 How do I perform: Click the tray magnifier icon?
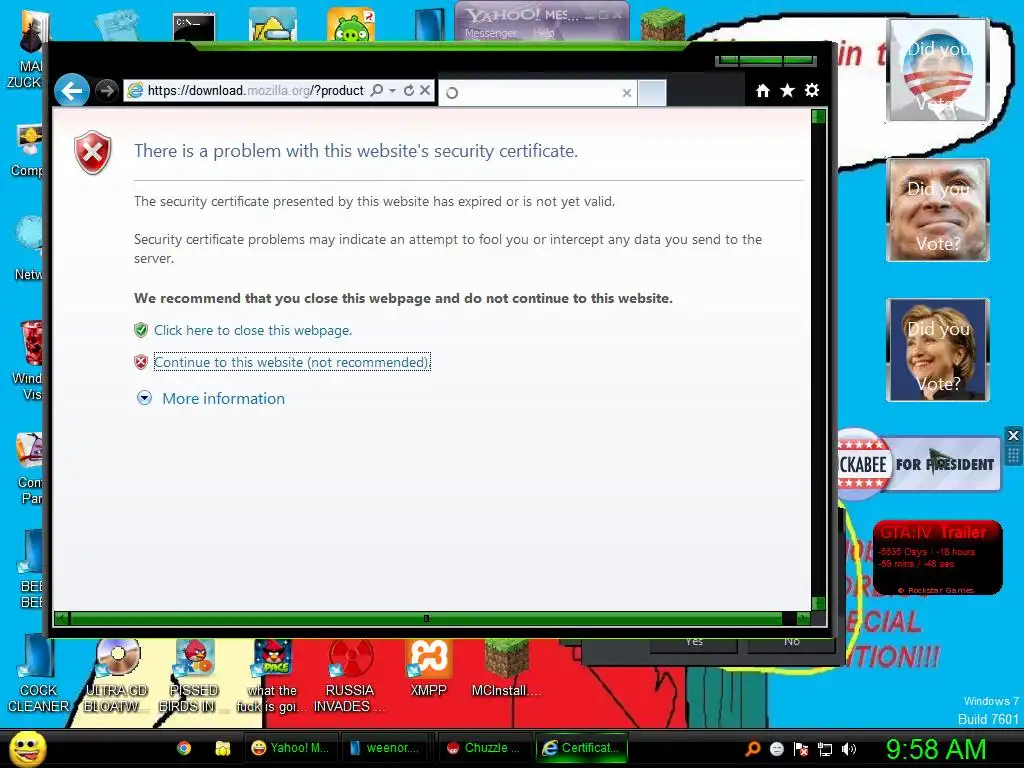[752, 749]
